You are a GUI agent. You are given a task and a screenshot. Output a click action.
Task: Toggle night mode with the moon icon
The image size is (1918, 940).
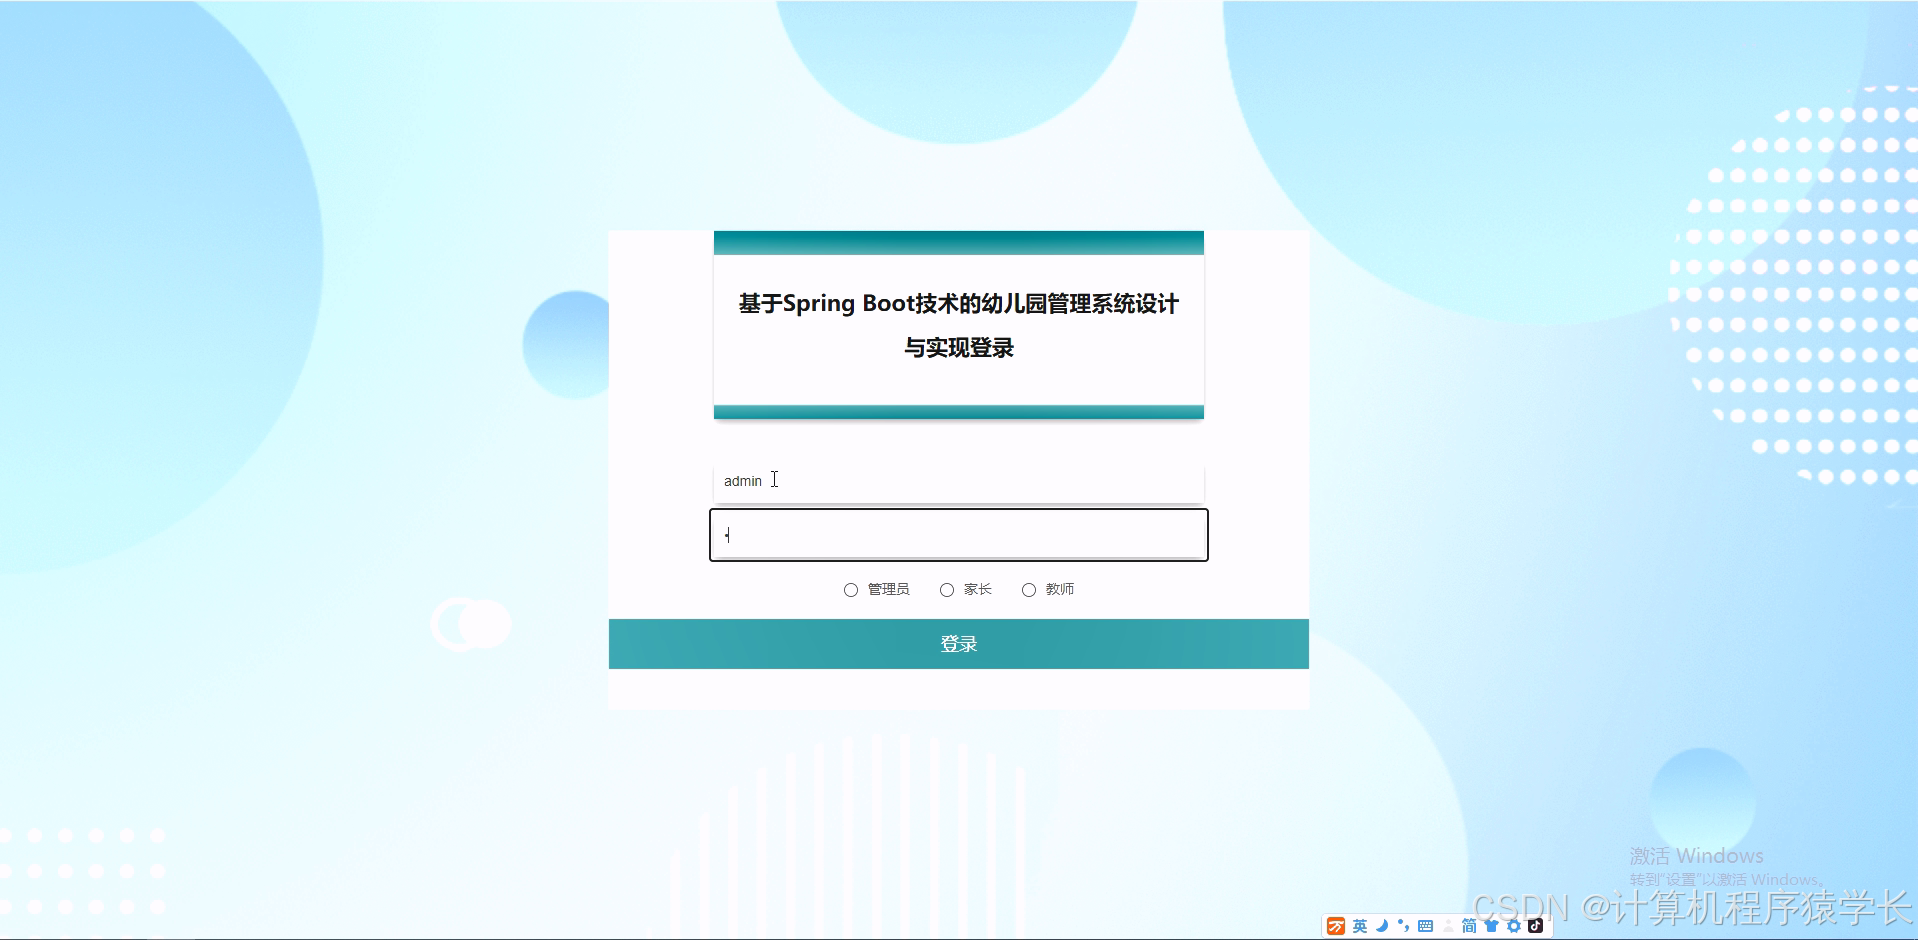pos(1381,926)
